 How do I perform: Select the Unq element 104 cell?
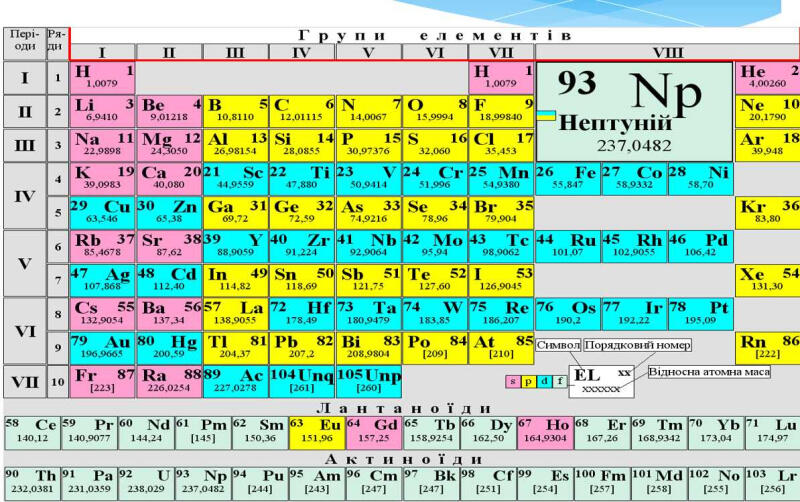(302, 381)
